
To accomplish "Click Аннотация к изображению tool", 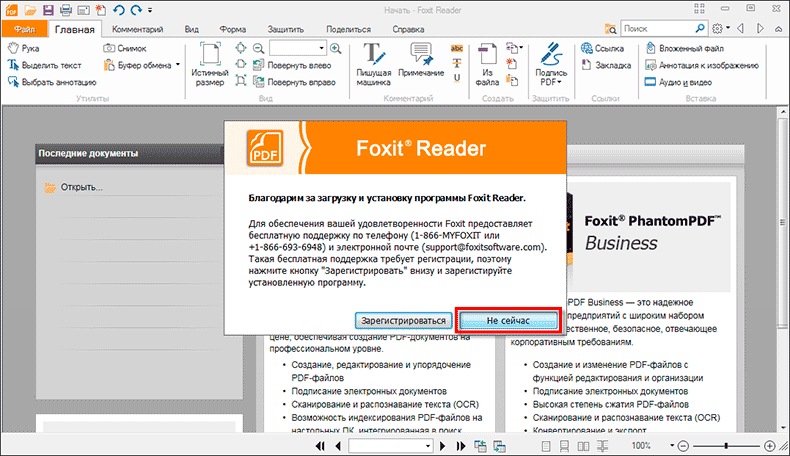I will click(x=702, y=66).
